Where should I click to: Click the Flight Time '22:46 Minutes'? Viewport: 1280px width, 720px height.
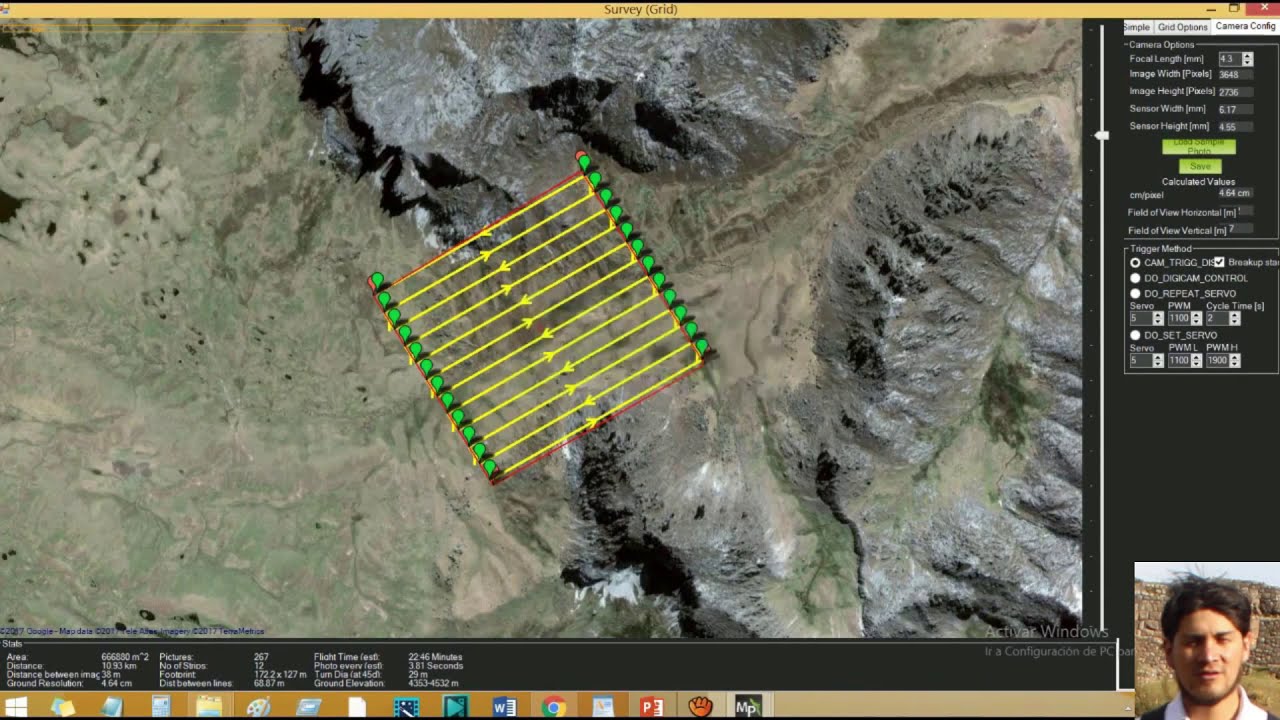(x=435, y=657)
